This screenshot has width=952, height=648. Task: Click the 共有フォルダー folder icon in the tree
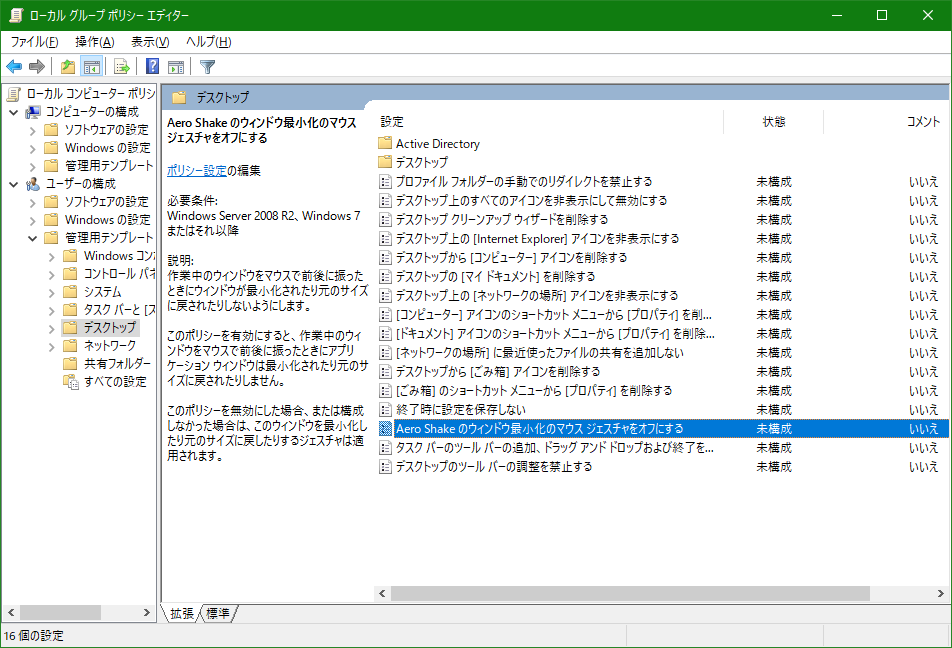coord(70,363)
